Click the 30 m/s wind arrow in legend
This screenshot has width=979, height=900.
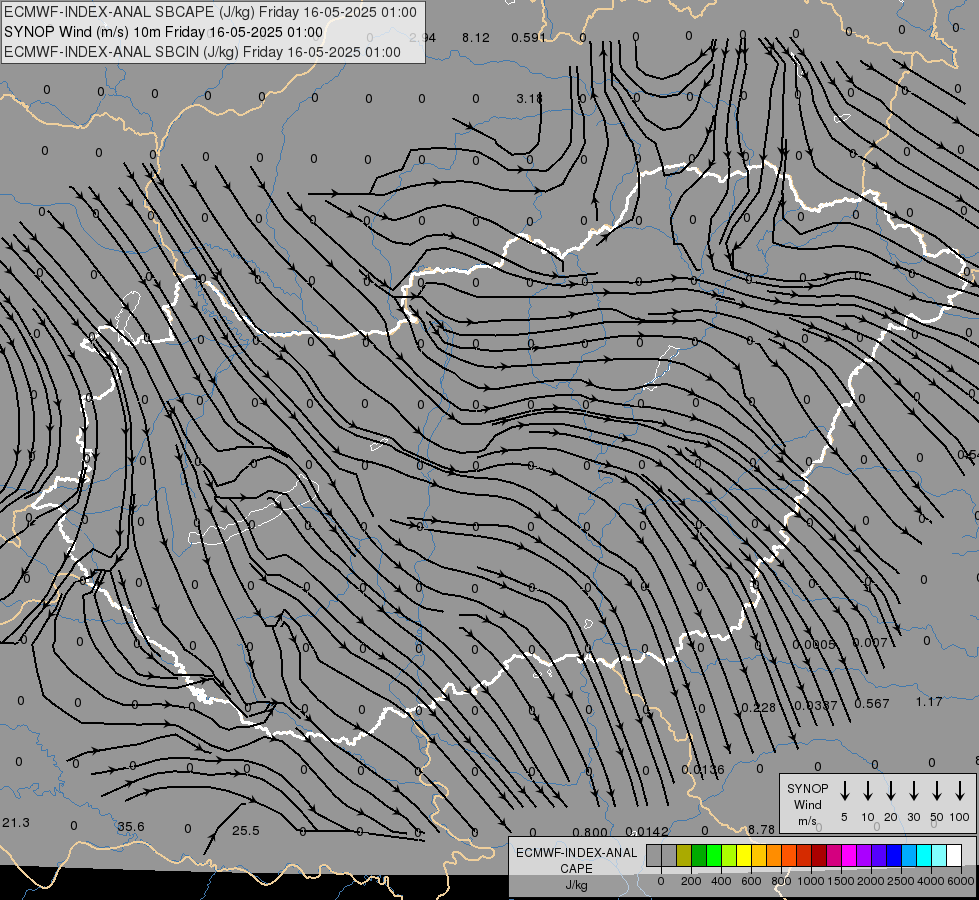[x=913, y=791]
